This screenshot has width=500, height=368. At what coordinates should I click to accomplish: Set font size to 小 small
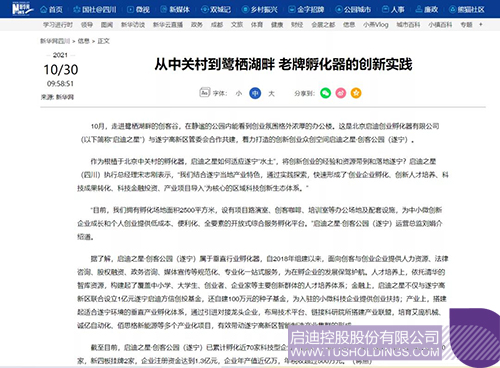tap(239, 93)
